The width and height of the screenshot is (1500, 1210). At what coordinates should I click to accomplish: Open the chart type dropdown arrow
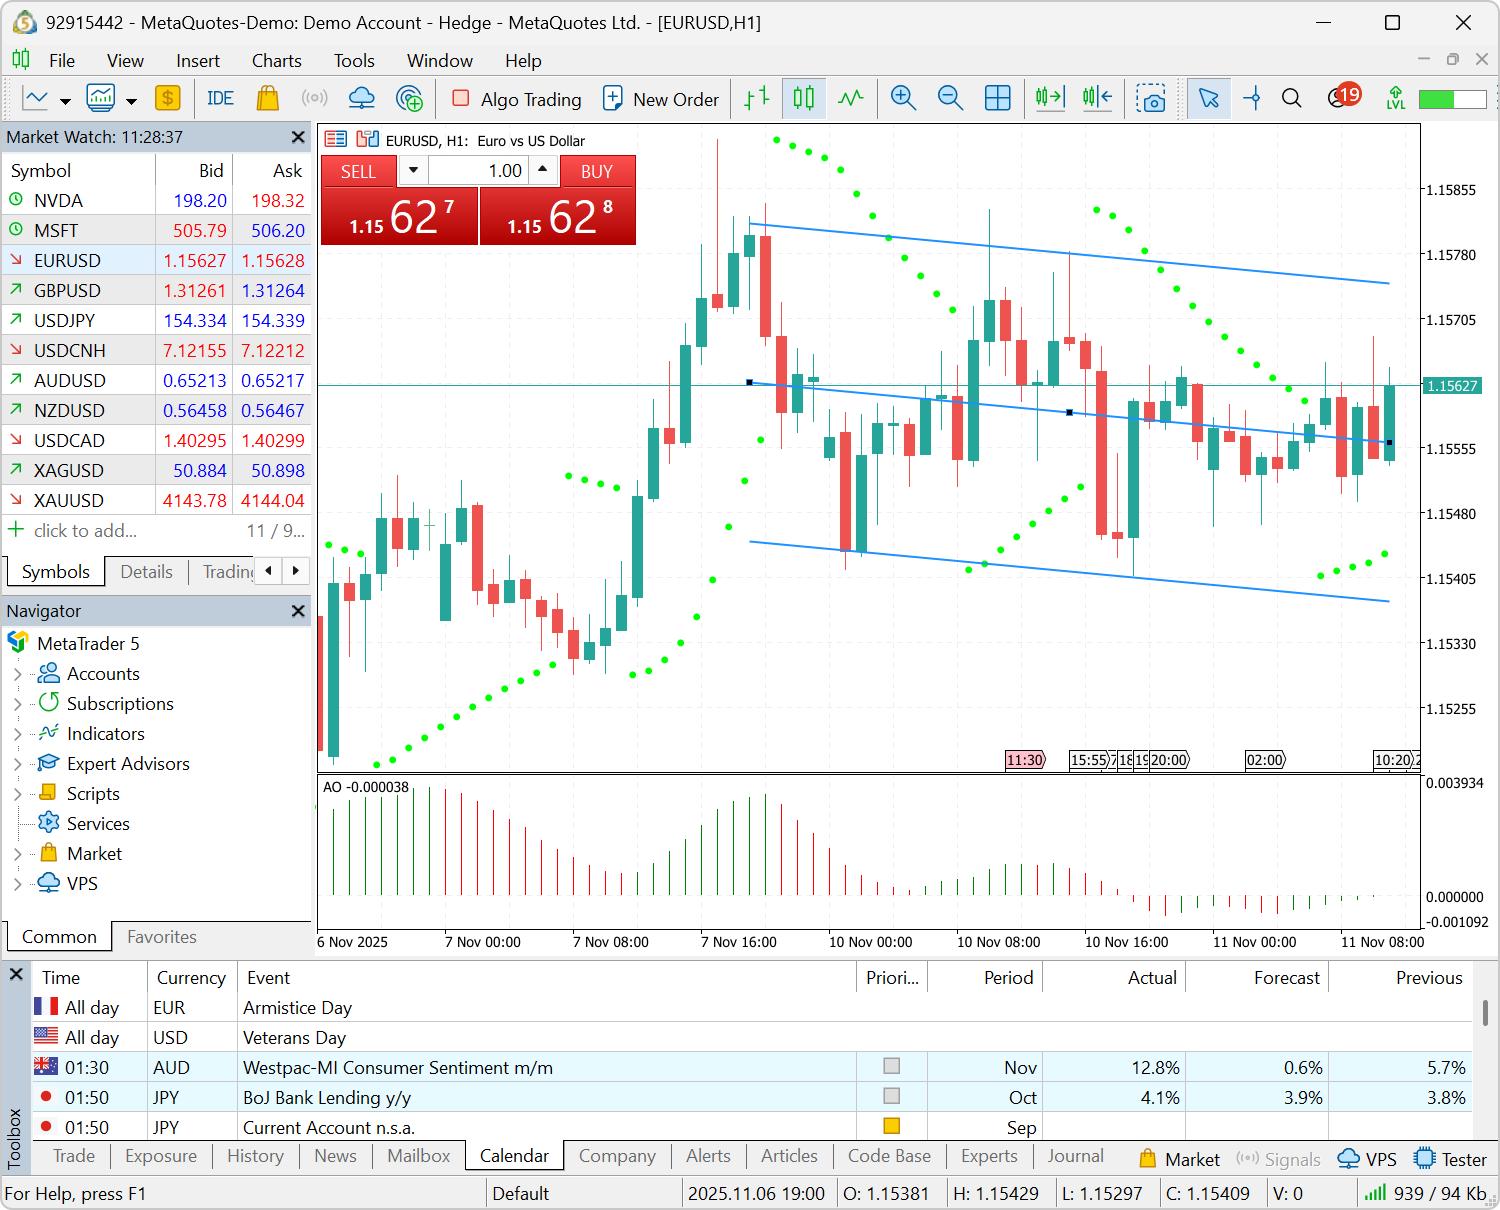click(x=65, y=98)
